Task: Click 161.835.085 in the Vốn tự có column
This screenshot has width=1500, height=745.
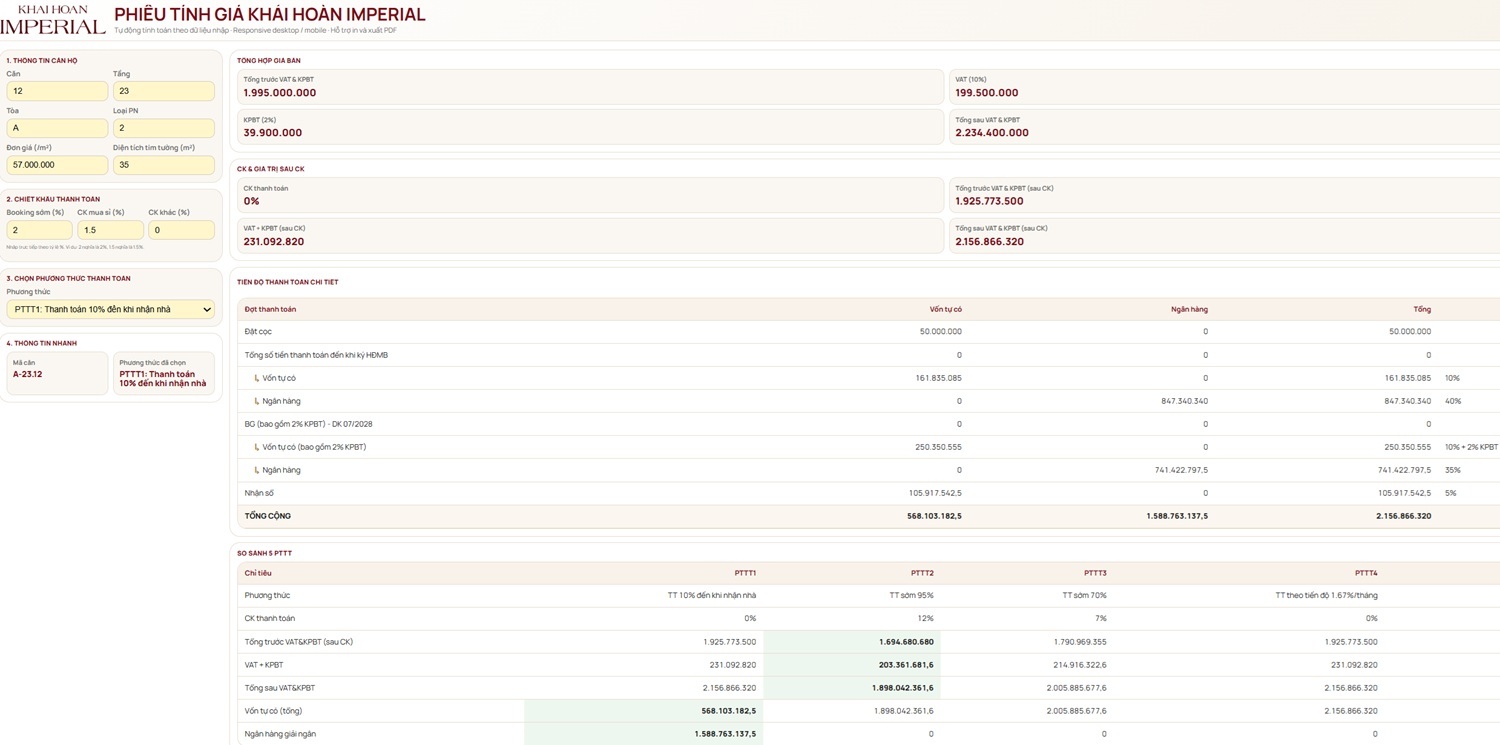Action: [x=939, y=378]
